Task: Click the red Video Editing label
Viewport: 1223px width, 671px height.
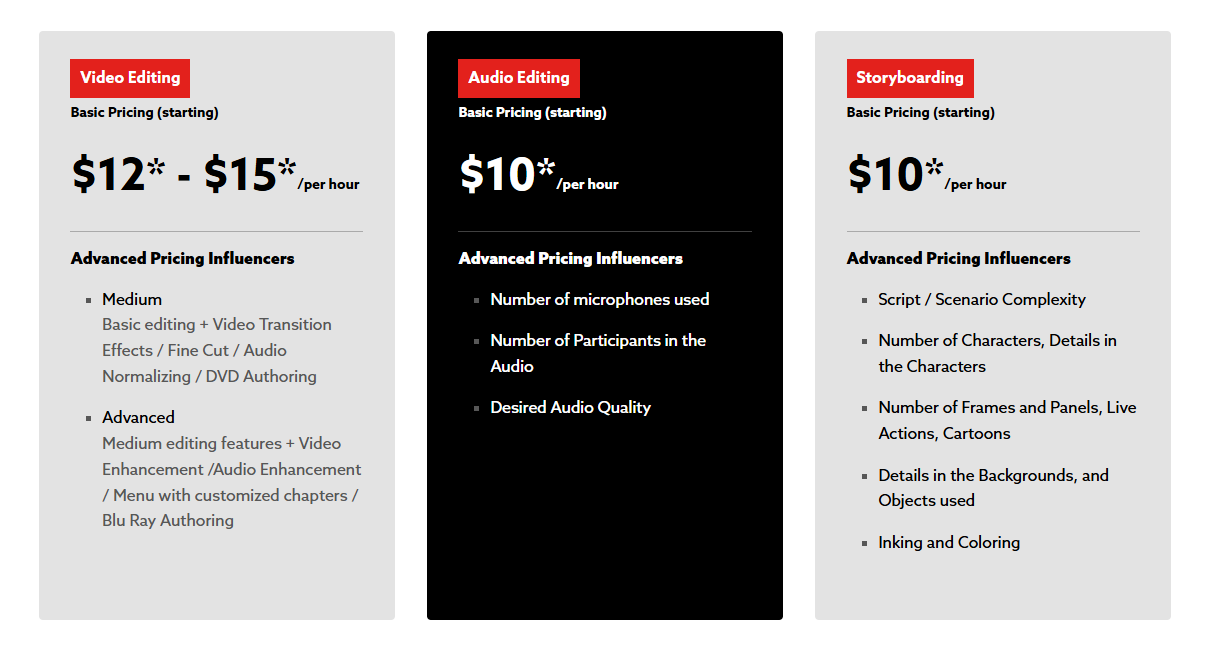Action: pos(130,78)
